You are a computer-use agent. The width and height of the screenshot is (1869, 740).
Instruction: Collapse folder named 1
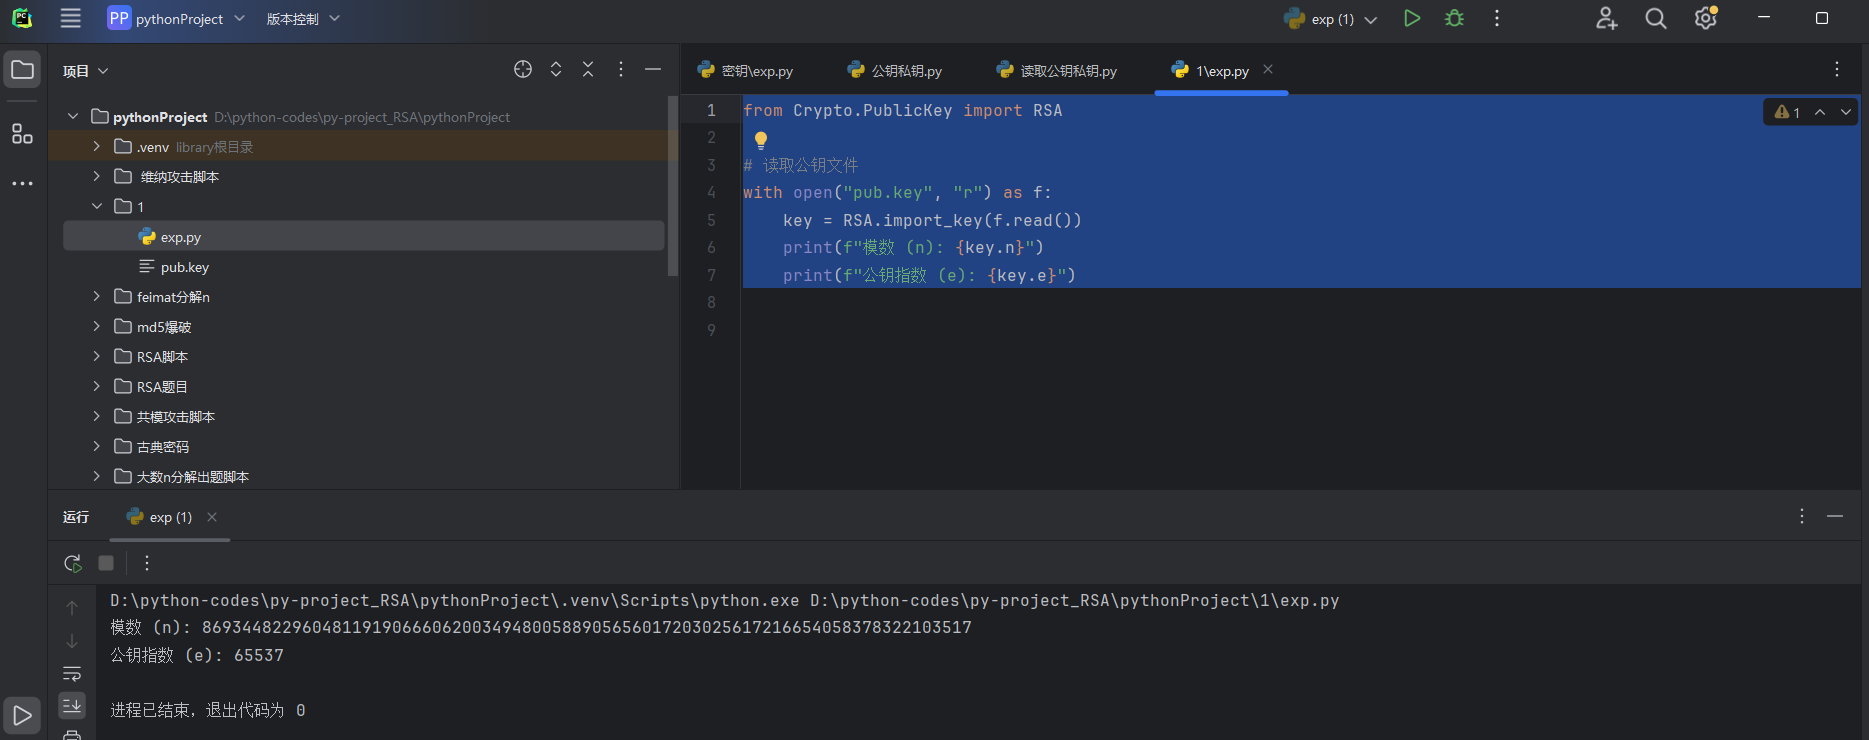pos(96,207)
